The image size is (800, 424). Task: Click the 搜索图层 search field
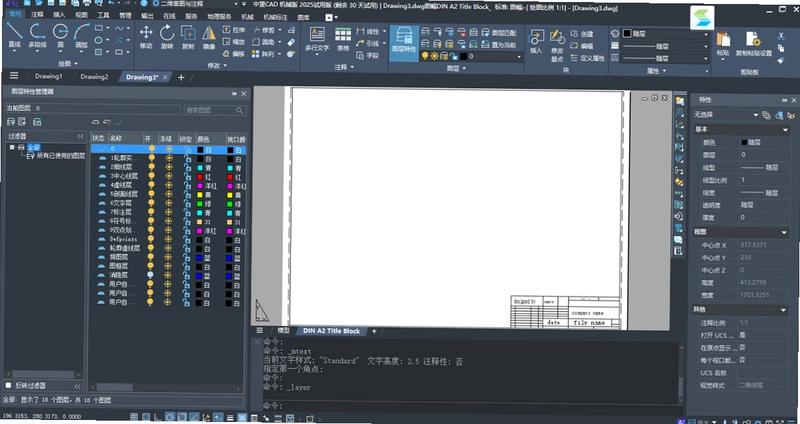(215, 110)
